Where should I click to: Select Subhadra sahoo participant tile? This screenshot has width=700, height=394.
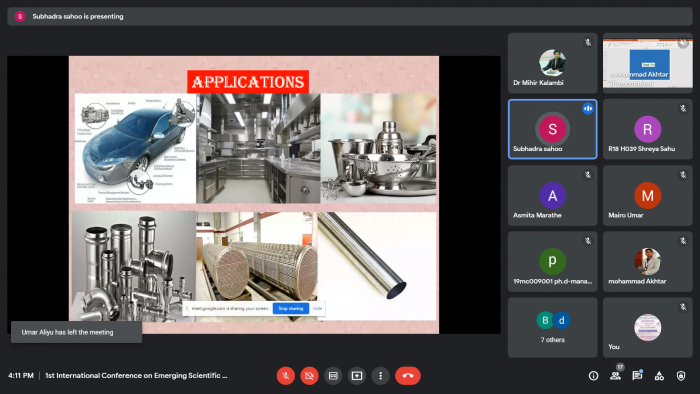pyautogui.click(x=553, y=129)
